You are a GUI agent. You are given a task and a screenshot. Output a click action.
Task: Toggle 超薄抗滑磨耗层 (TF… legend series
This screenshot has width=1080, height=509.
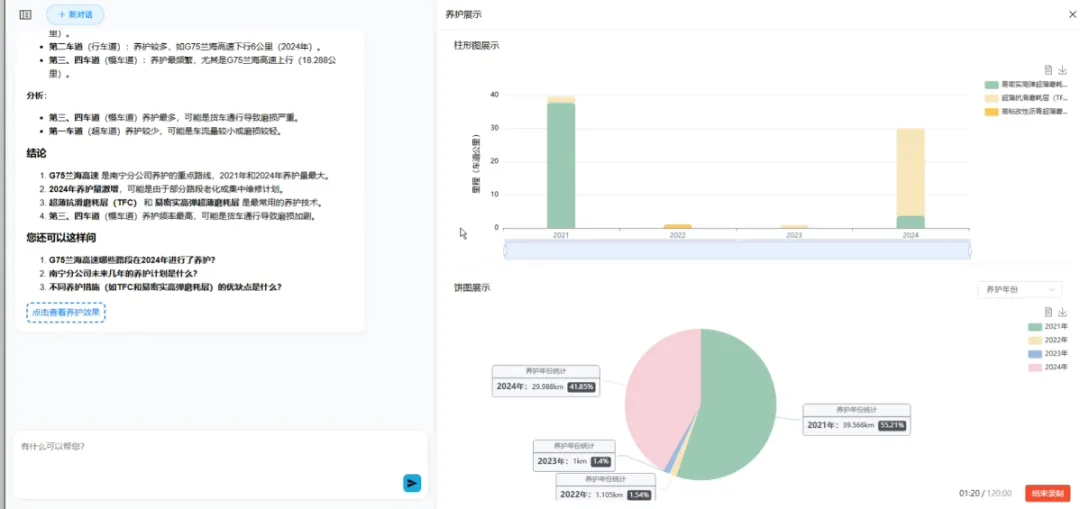click(x=1026, y=98)
